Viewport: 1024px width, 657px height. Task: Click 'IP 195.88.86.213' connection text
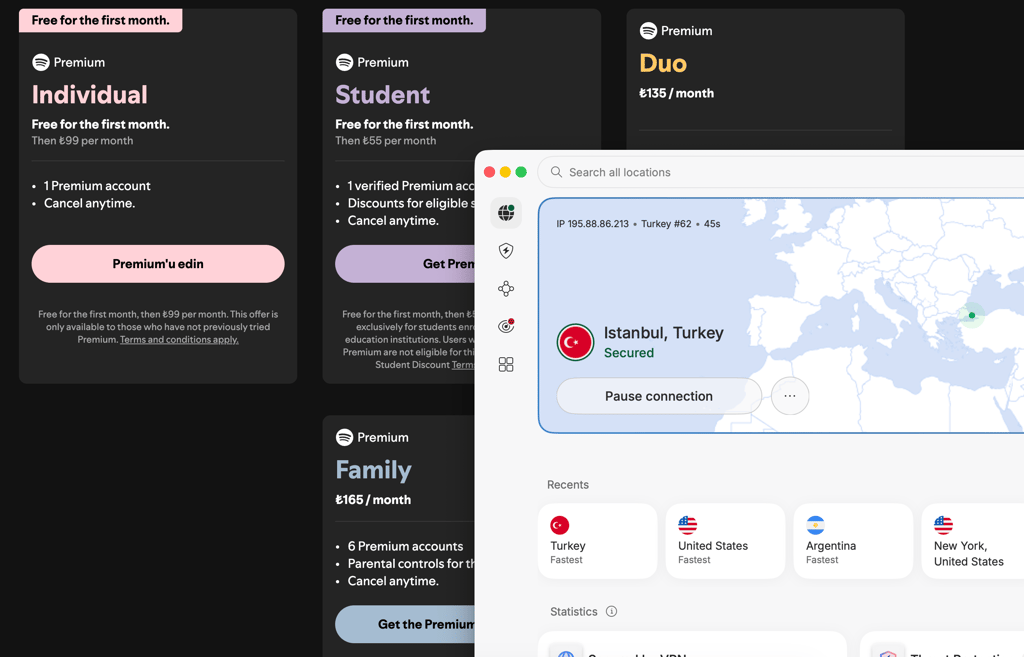(592, 224)
